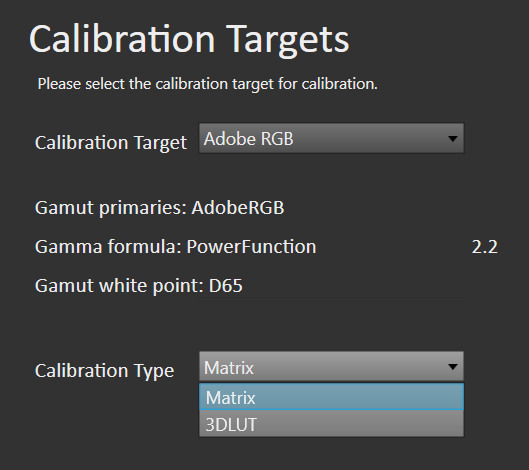Click the AdobeRGB primaries value
The width and height of the screenshot is (529, 470).
tap(238, 208)
